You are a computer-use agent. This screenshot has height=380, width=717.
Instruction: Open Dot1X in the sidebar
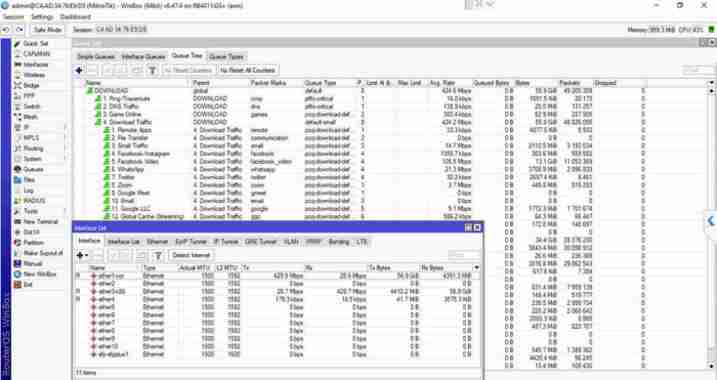tap(32, 232)
